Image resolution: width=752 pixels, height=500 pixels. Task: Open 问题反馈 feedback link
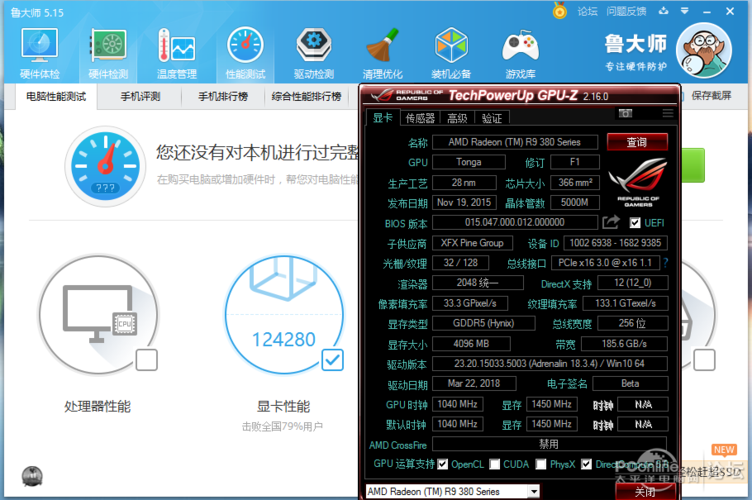(x=626, y=11)
